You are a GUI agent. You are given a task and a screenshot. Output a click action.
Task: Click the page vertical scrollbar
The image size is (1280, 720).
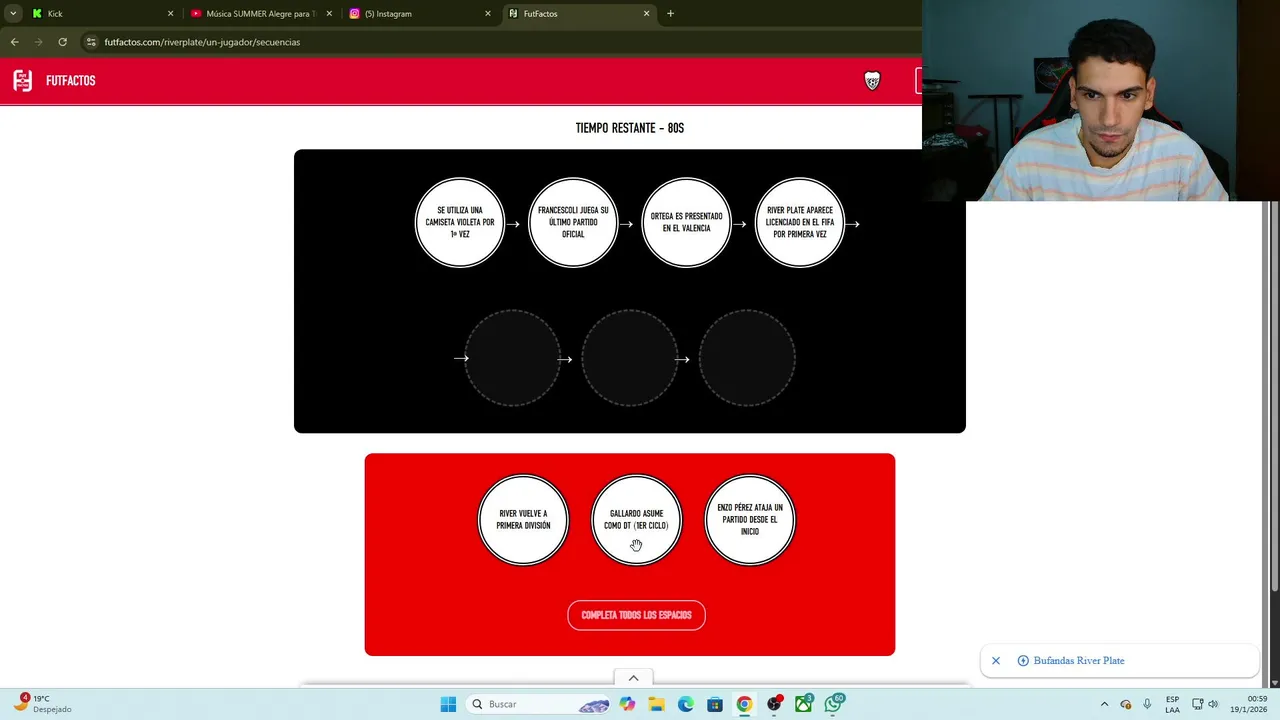point(1274,395)
